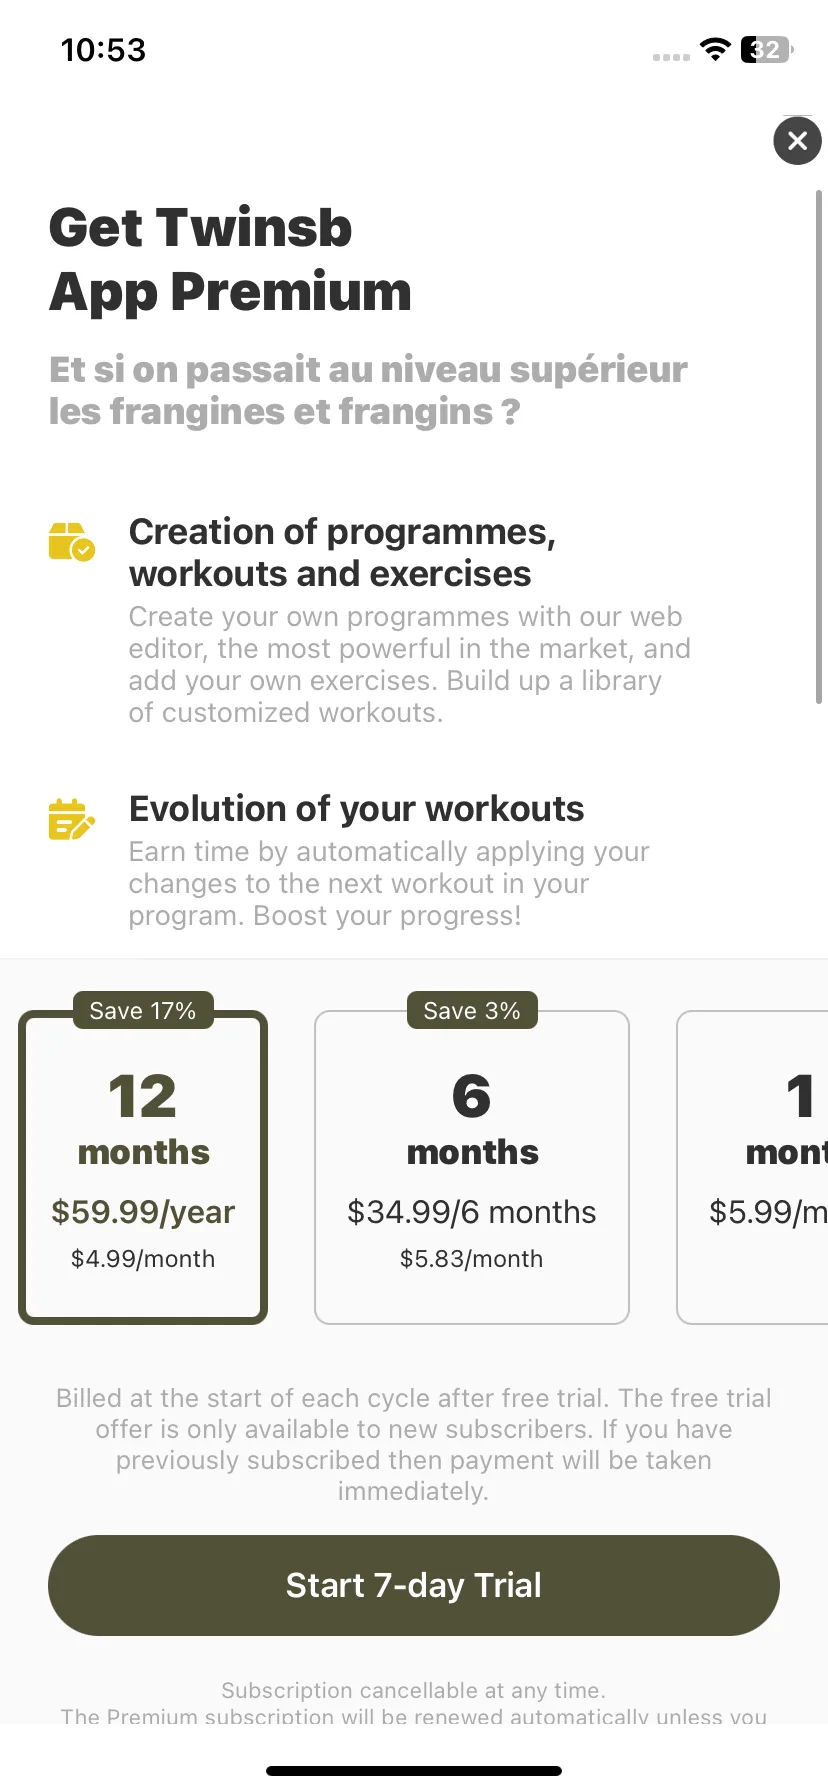Open Creation of programmes, workouts and exercises
This screenshot has width=828, height=1792.
pos(342,553)
